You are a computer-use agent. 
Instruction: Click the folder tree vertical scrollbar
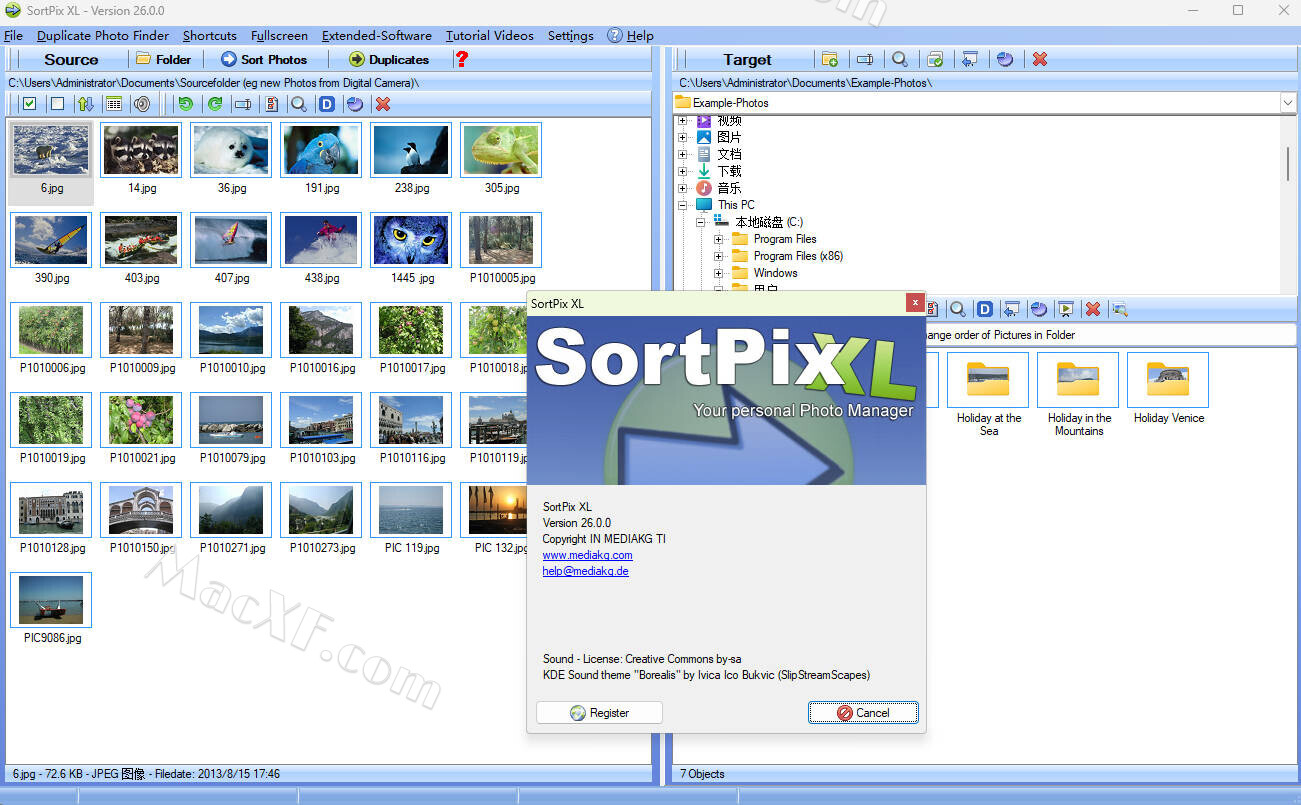[x=1288, y=165]
